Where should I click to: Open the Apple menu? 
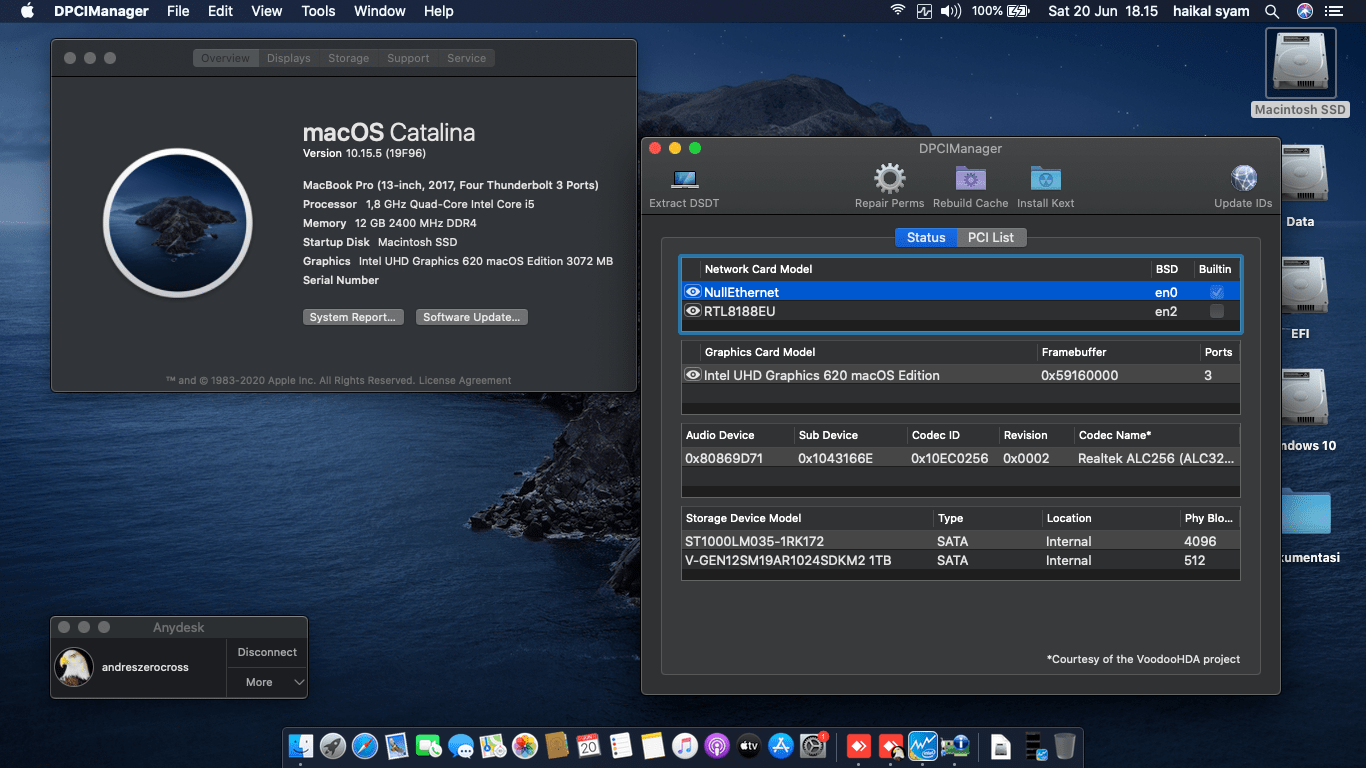point(27,11)
